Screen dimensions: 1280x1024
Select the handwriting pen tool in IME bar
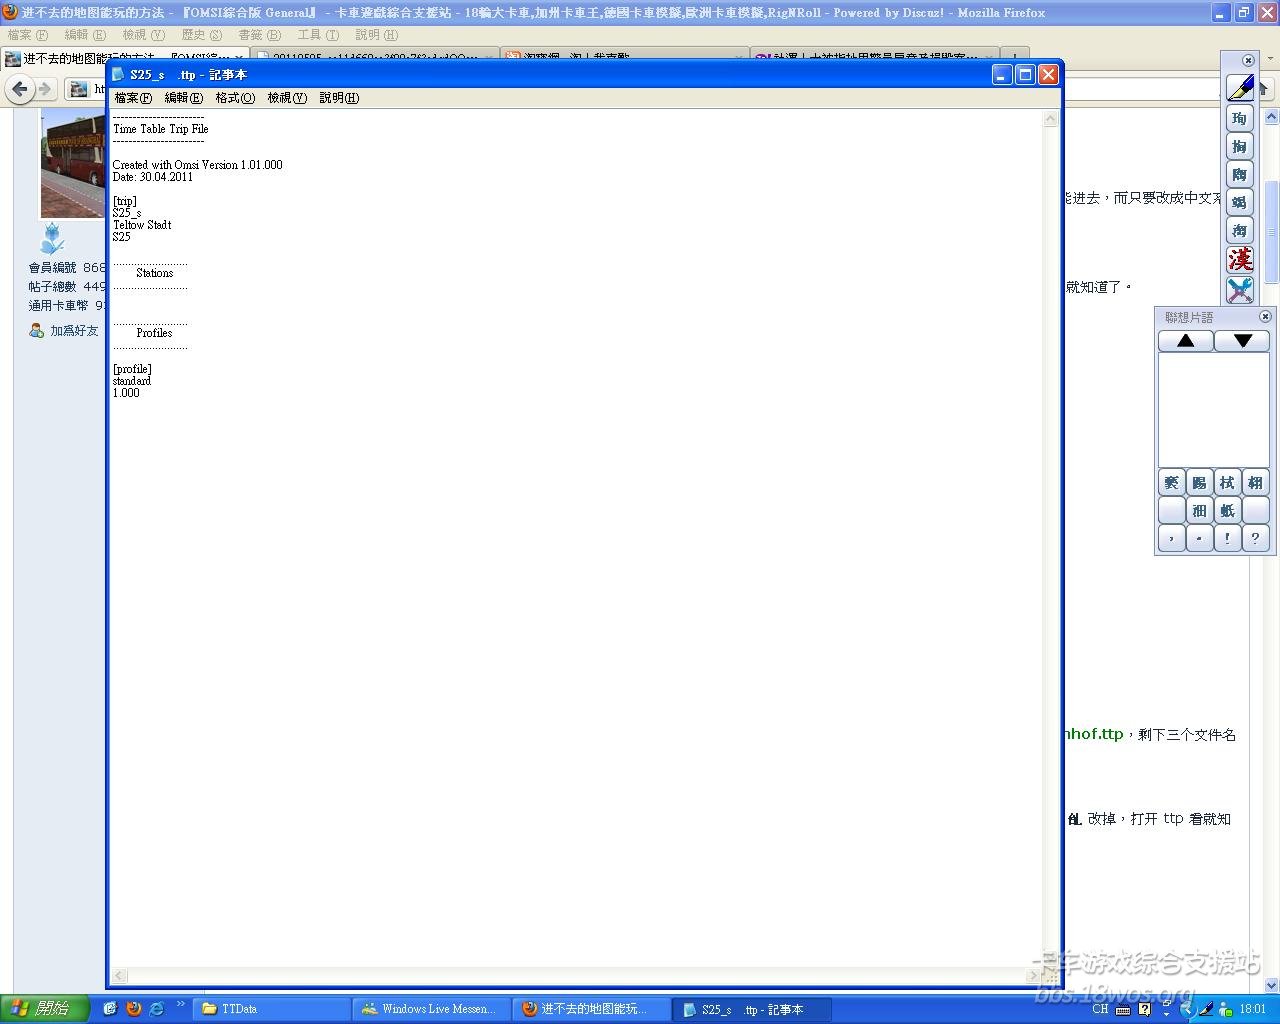tap(1240, 88)
